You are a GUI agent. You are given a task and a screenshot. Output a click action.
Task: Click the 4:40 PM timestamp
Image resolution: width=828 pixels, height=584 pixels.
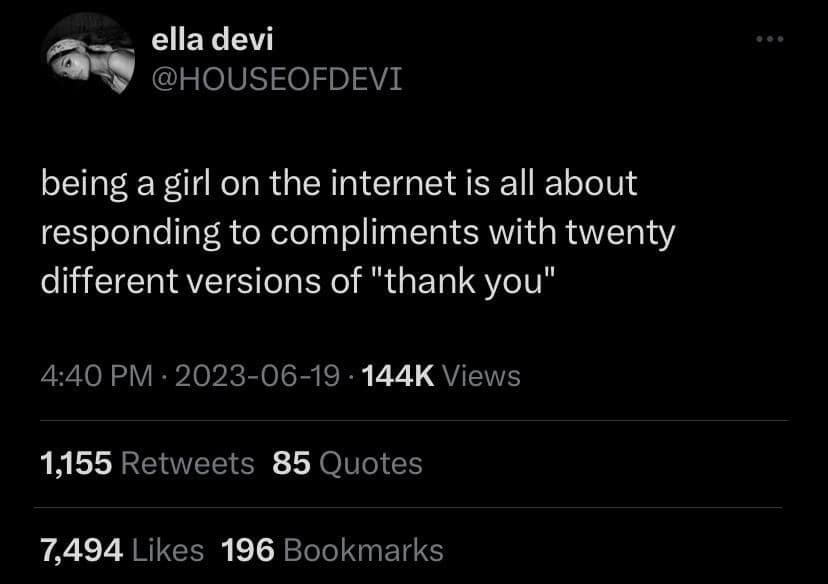pos(97,376)
